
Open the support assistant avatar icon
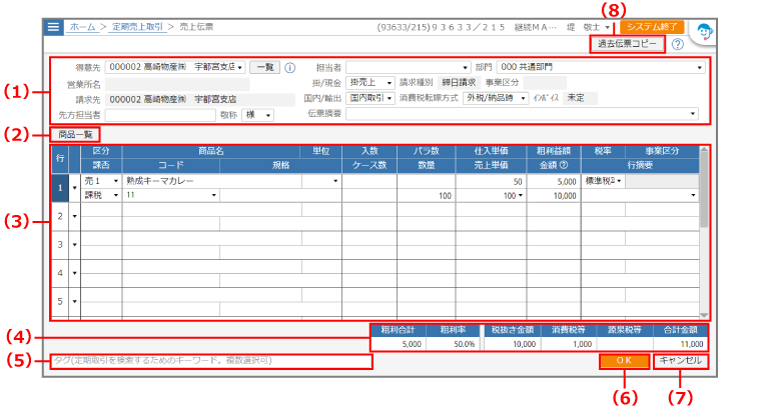[x=704, y=32]
